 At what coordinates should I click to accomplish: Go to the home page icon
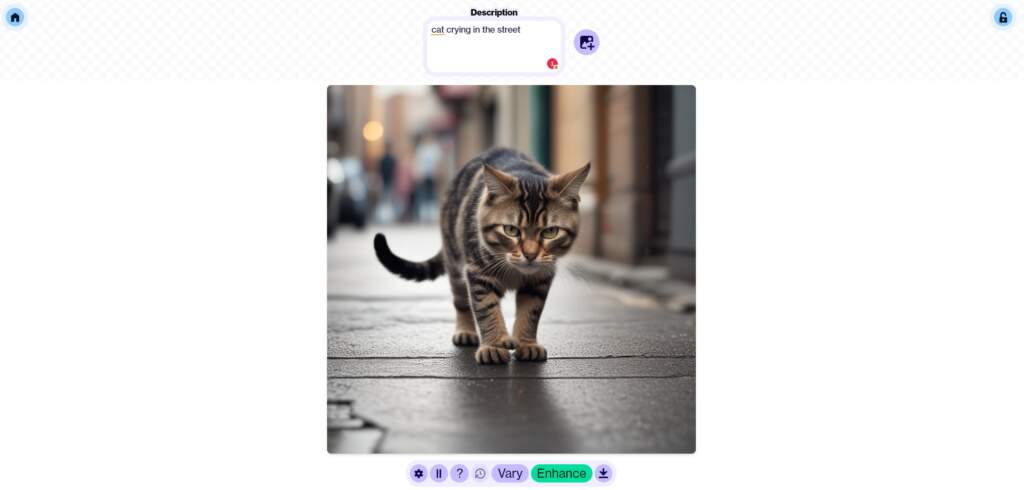click(15, 17)
